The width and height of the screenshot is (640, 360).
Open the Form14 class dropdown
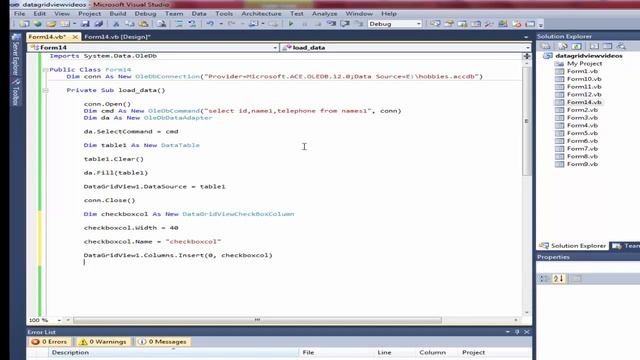point(275,48)
